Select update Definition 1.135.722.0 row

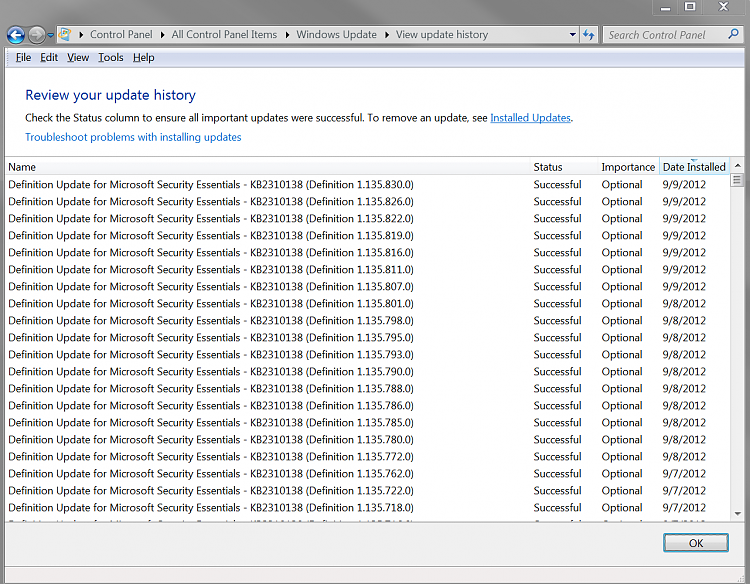(367, 491)
